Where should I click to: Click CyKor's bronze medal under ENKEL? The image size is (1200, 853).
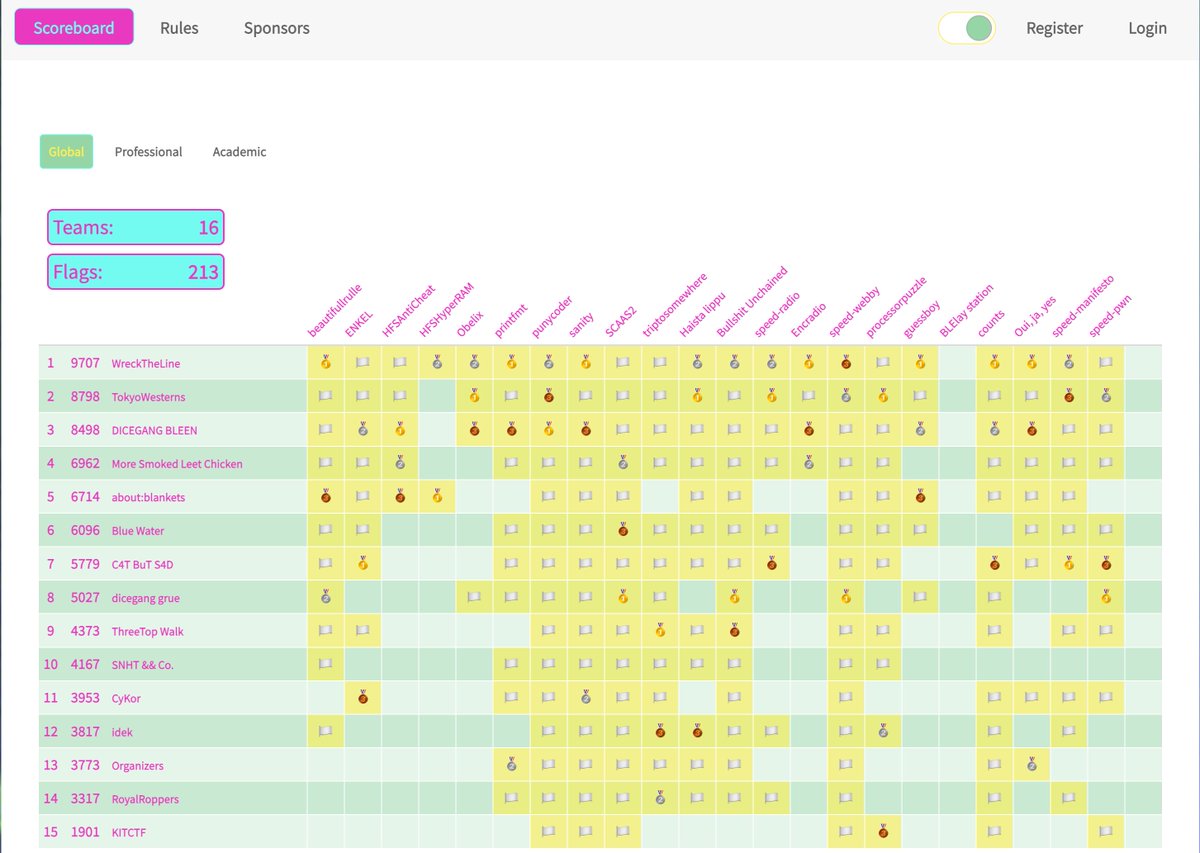pos(363,698)
